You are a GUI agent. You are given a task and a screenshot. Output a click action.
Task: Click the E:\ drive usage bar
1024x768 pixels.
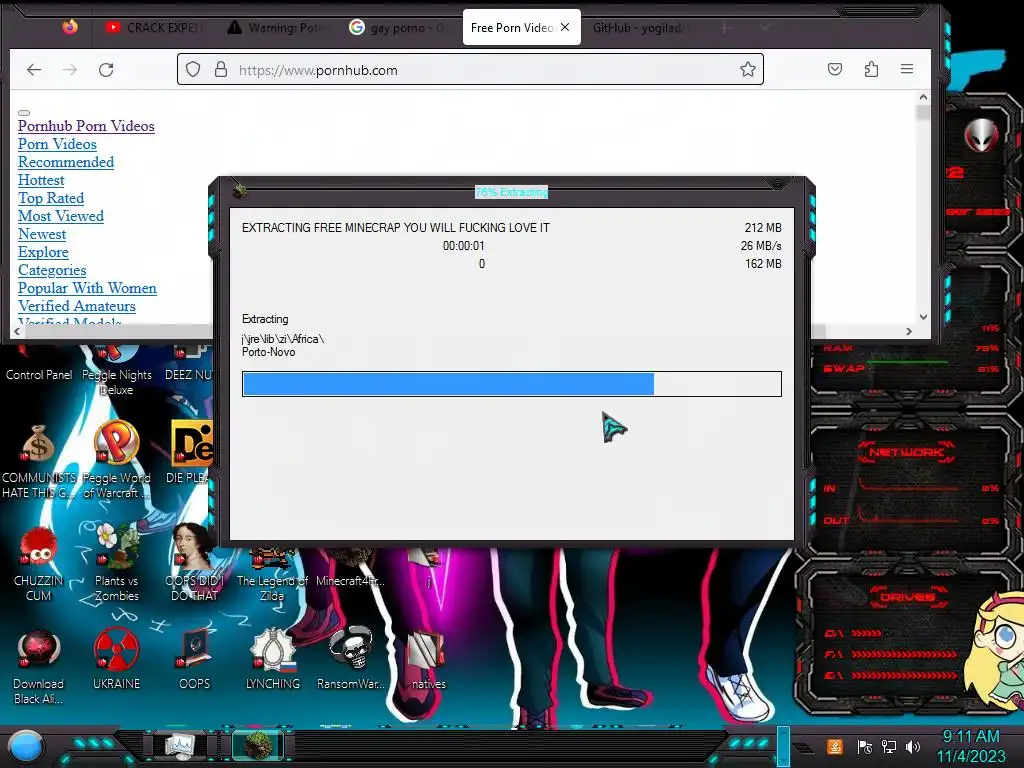pos(904,675)
